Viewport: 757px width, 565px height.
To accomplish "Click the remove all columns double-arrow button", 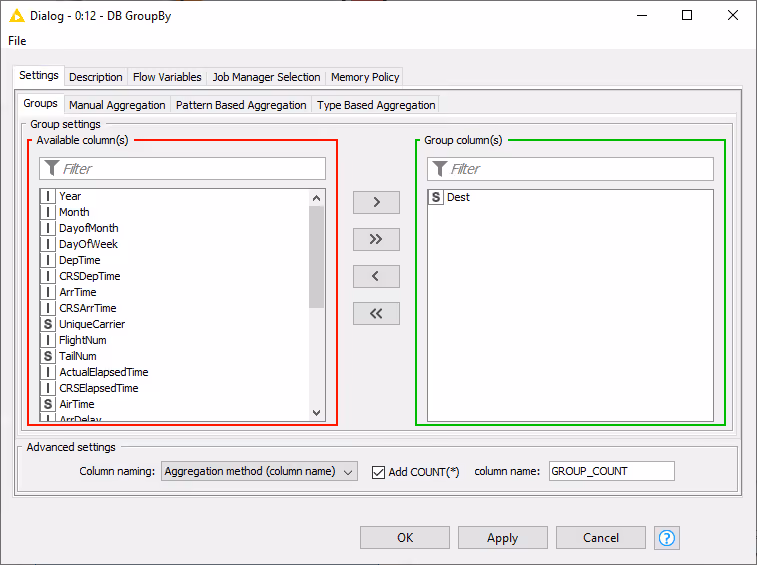I will tap(376, 313).
